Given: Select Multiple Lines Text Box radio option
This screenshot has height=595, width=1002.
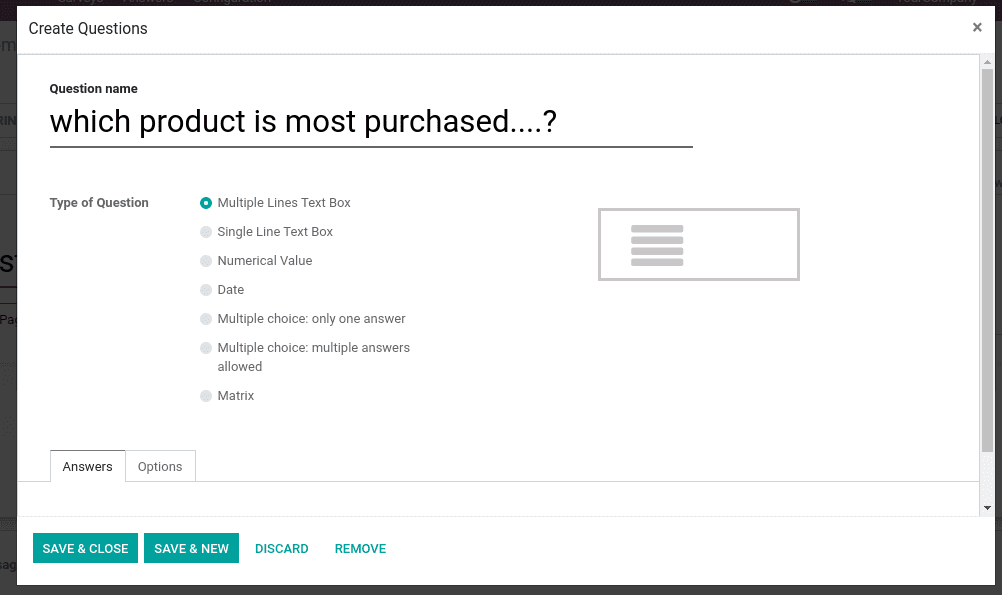Looking at the screenshot, I should click(206, 203).
